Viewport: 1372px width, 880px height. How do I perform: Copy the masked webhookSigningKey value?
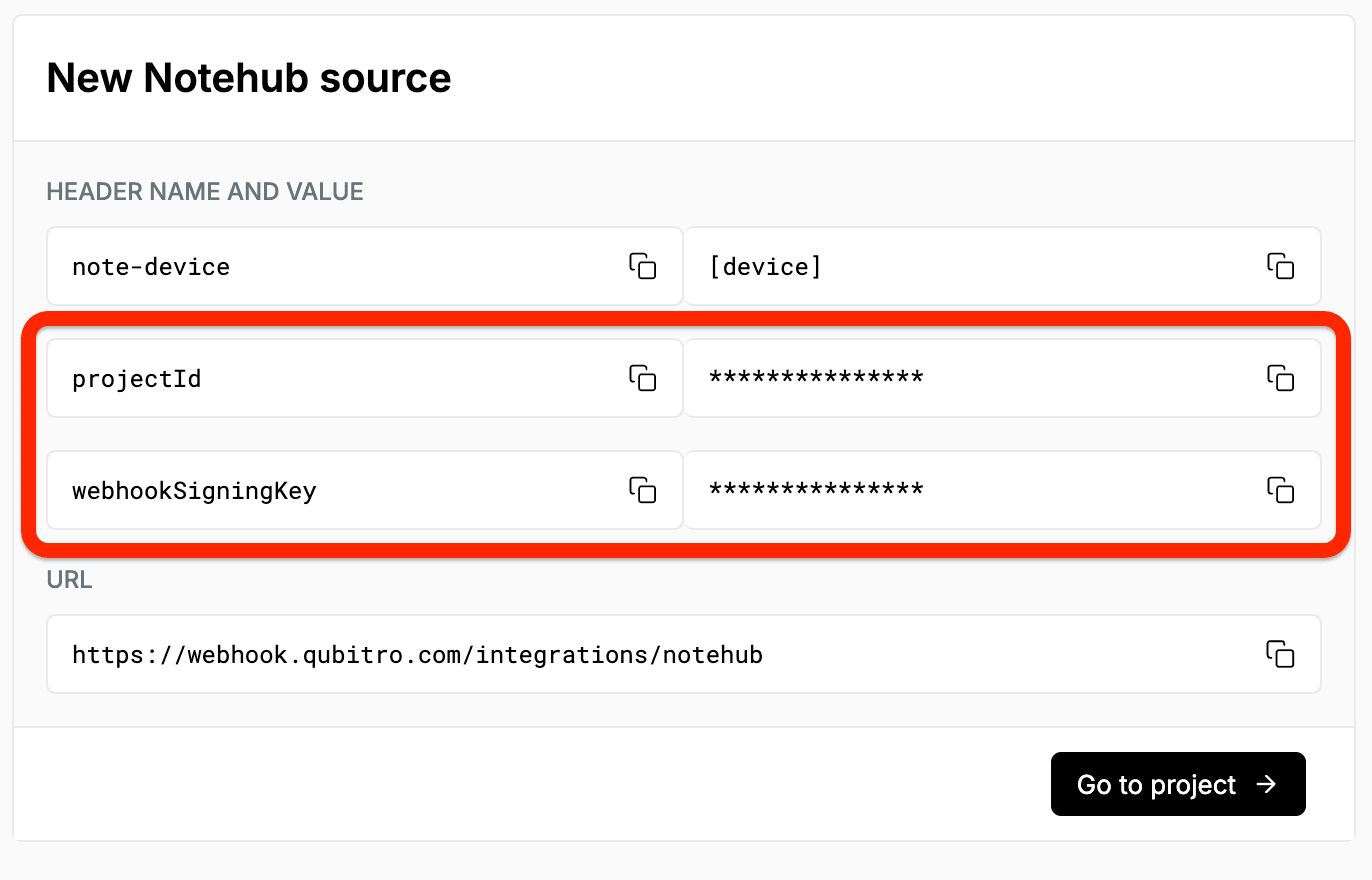(1280, 490)
